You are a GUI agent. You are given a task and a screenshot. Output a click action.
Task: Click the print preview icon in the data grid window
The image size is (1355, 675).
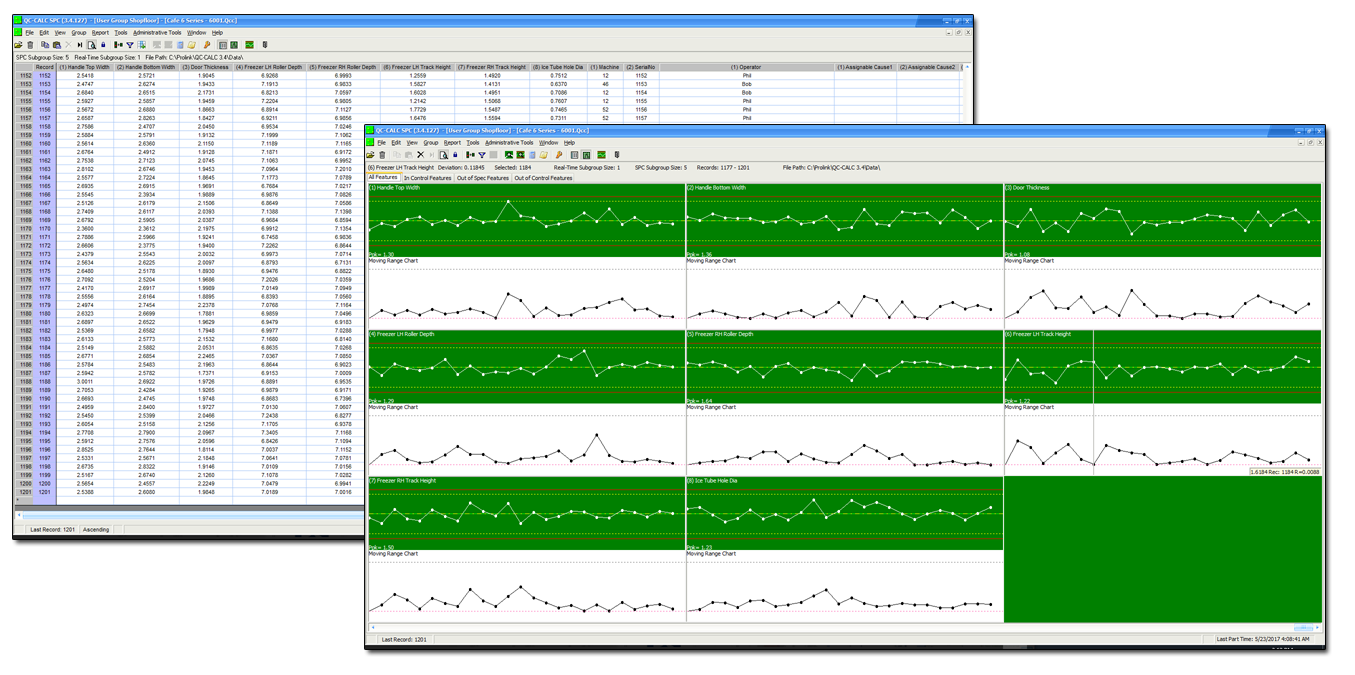91,44
